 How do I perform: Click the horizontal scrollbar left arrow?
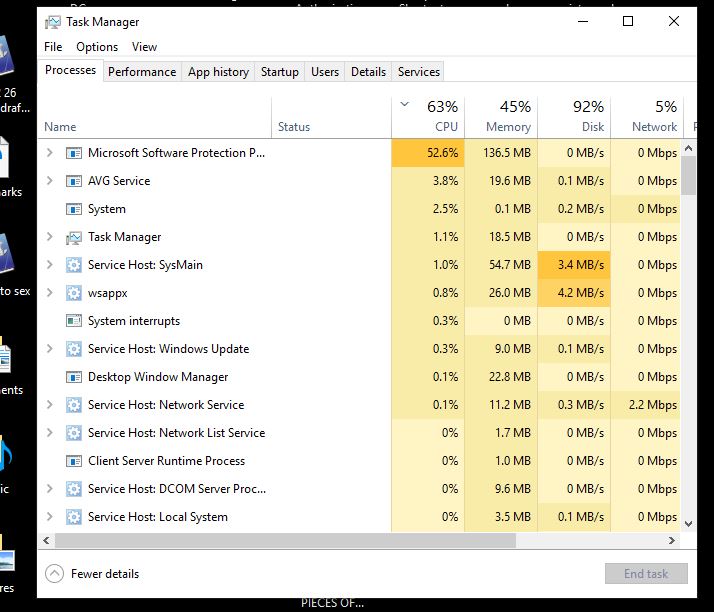(46, 541)
